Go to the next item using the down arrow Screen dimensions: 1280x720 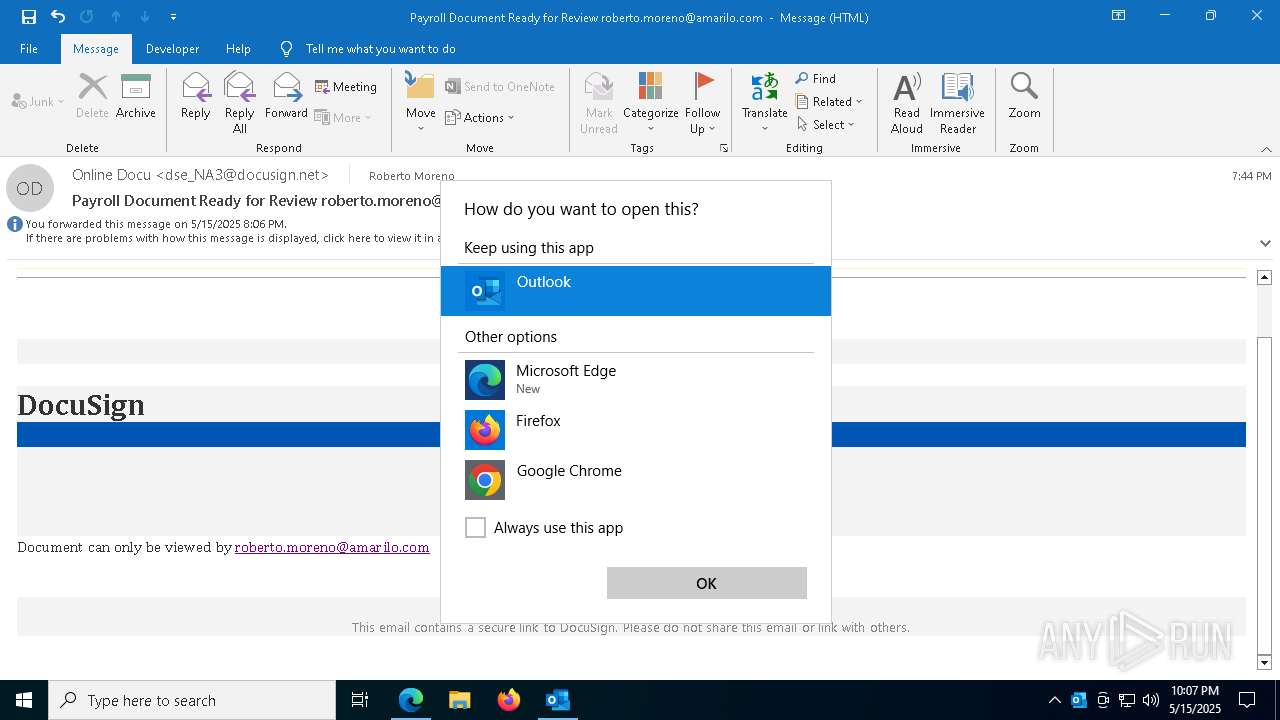(x=145, y=17)
